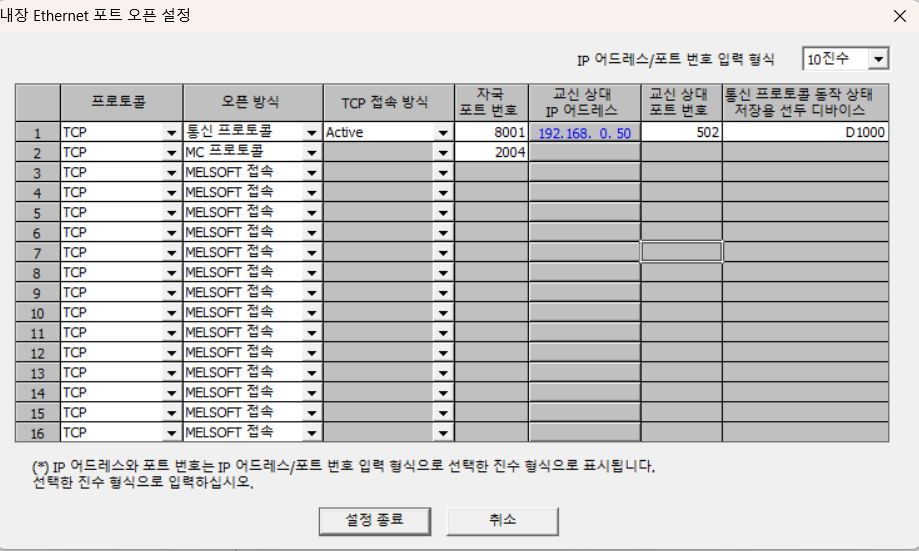Open the protocol dropdown in row 2
Viewport: 919px width, 551px height.
(171, 153)
